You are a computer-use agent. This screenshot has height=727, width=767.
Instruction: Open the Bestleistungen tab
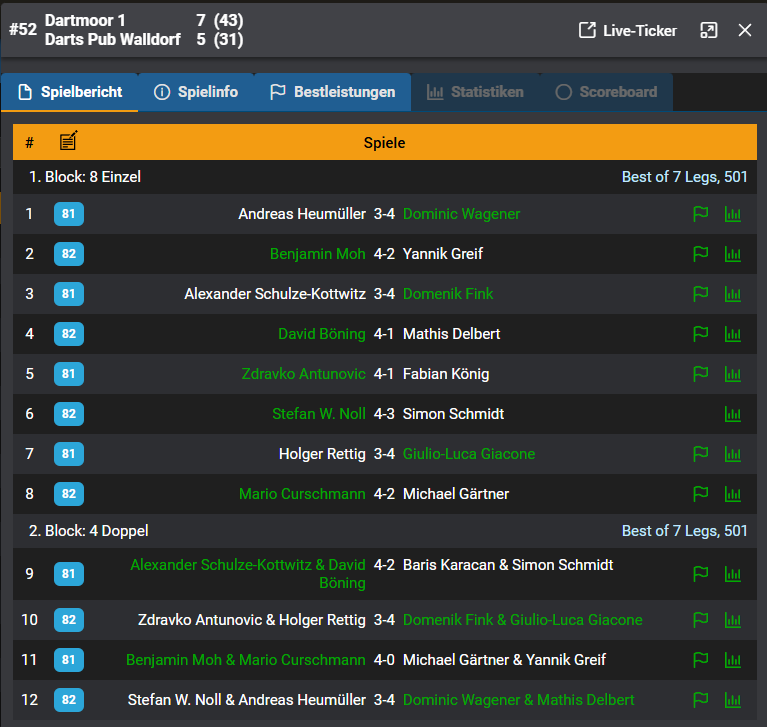(332, 92)
